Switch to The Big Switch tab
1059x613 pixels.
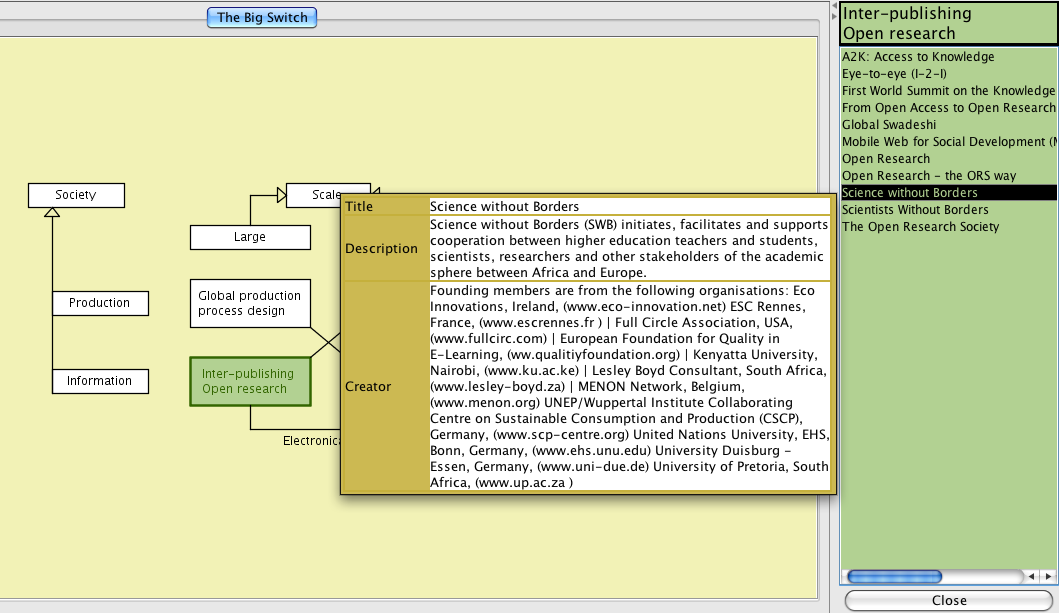(262, 17)
